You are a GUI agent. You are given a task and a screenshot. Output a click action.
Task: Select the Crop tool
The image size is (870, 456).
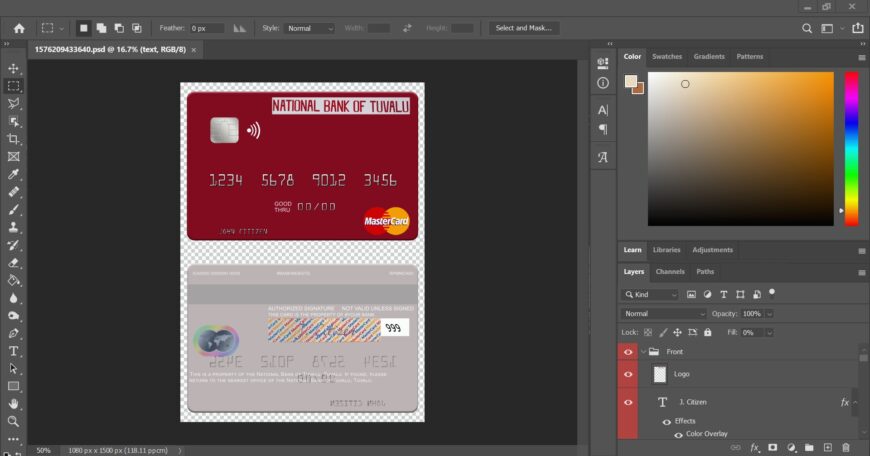click(13, 139)
